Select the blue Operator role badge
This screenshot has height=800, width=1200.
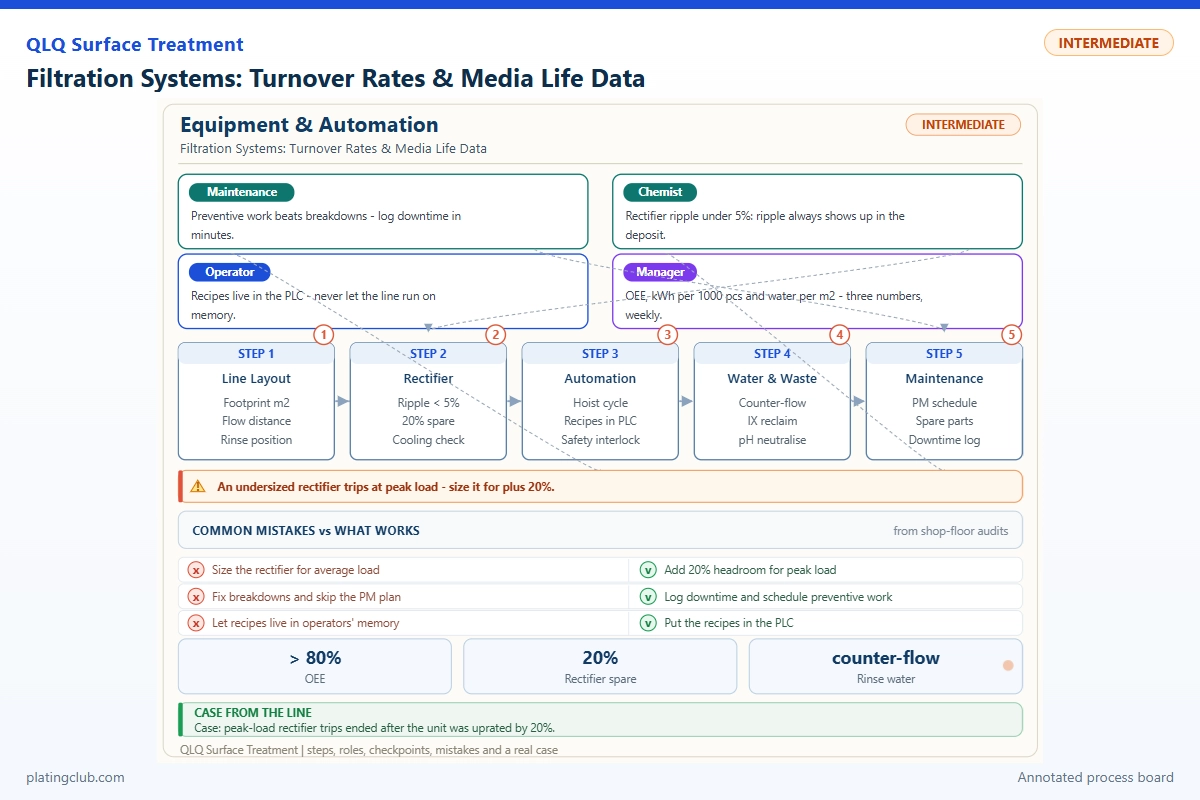[230, 272]
